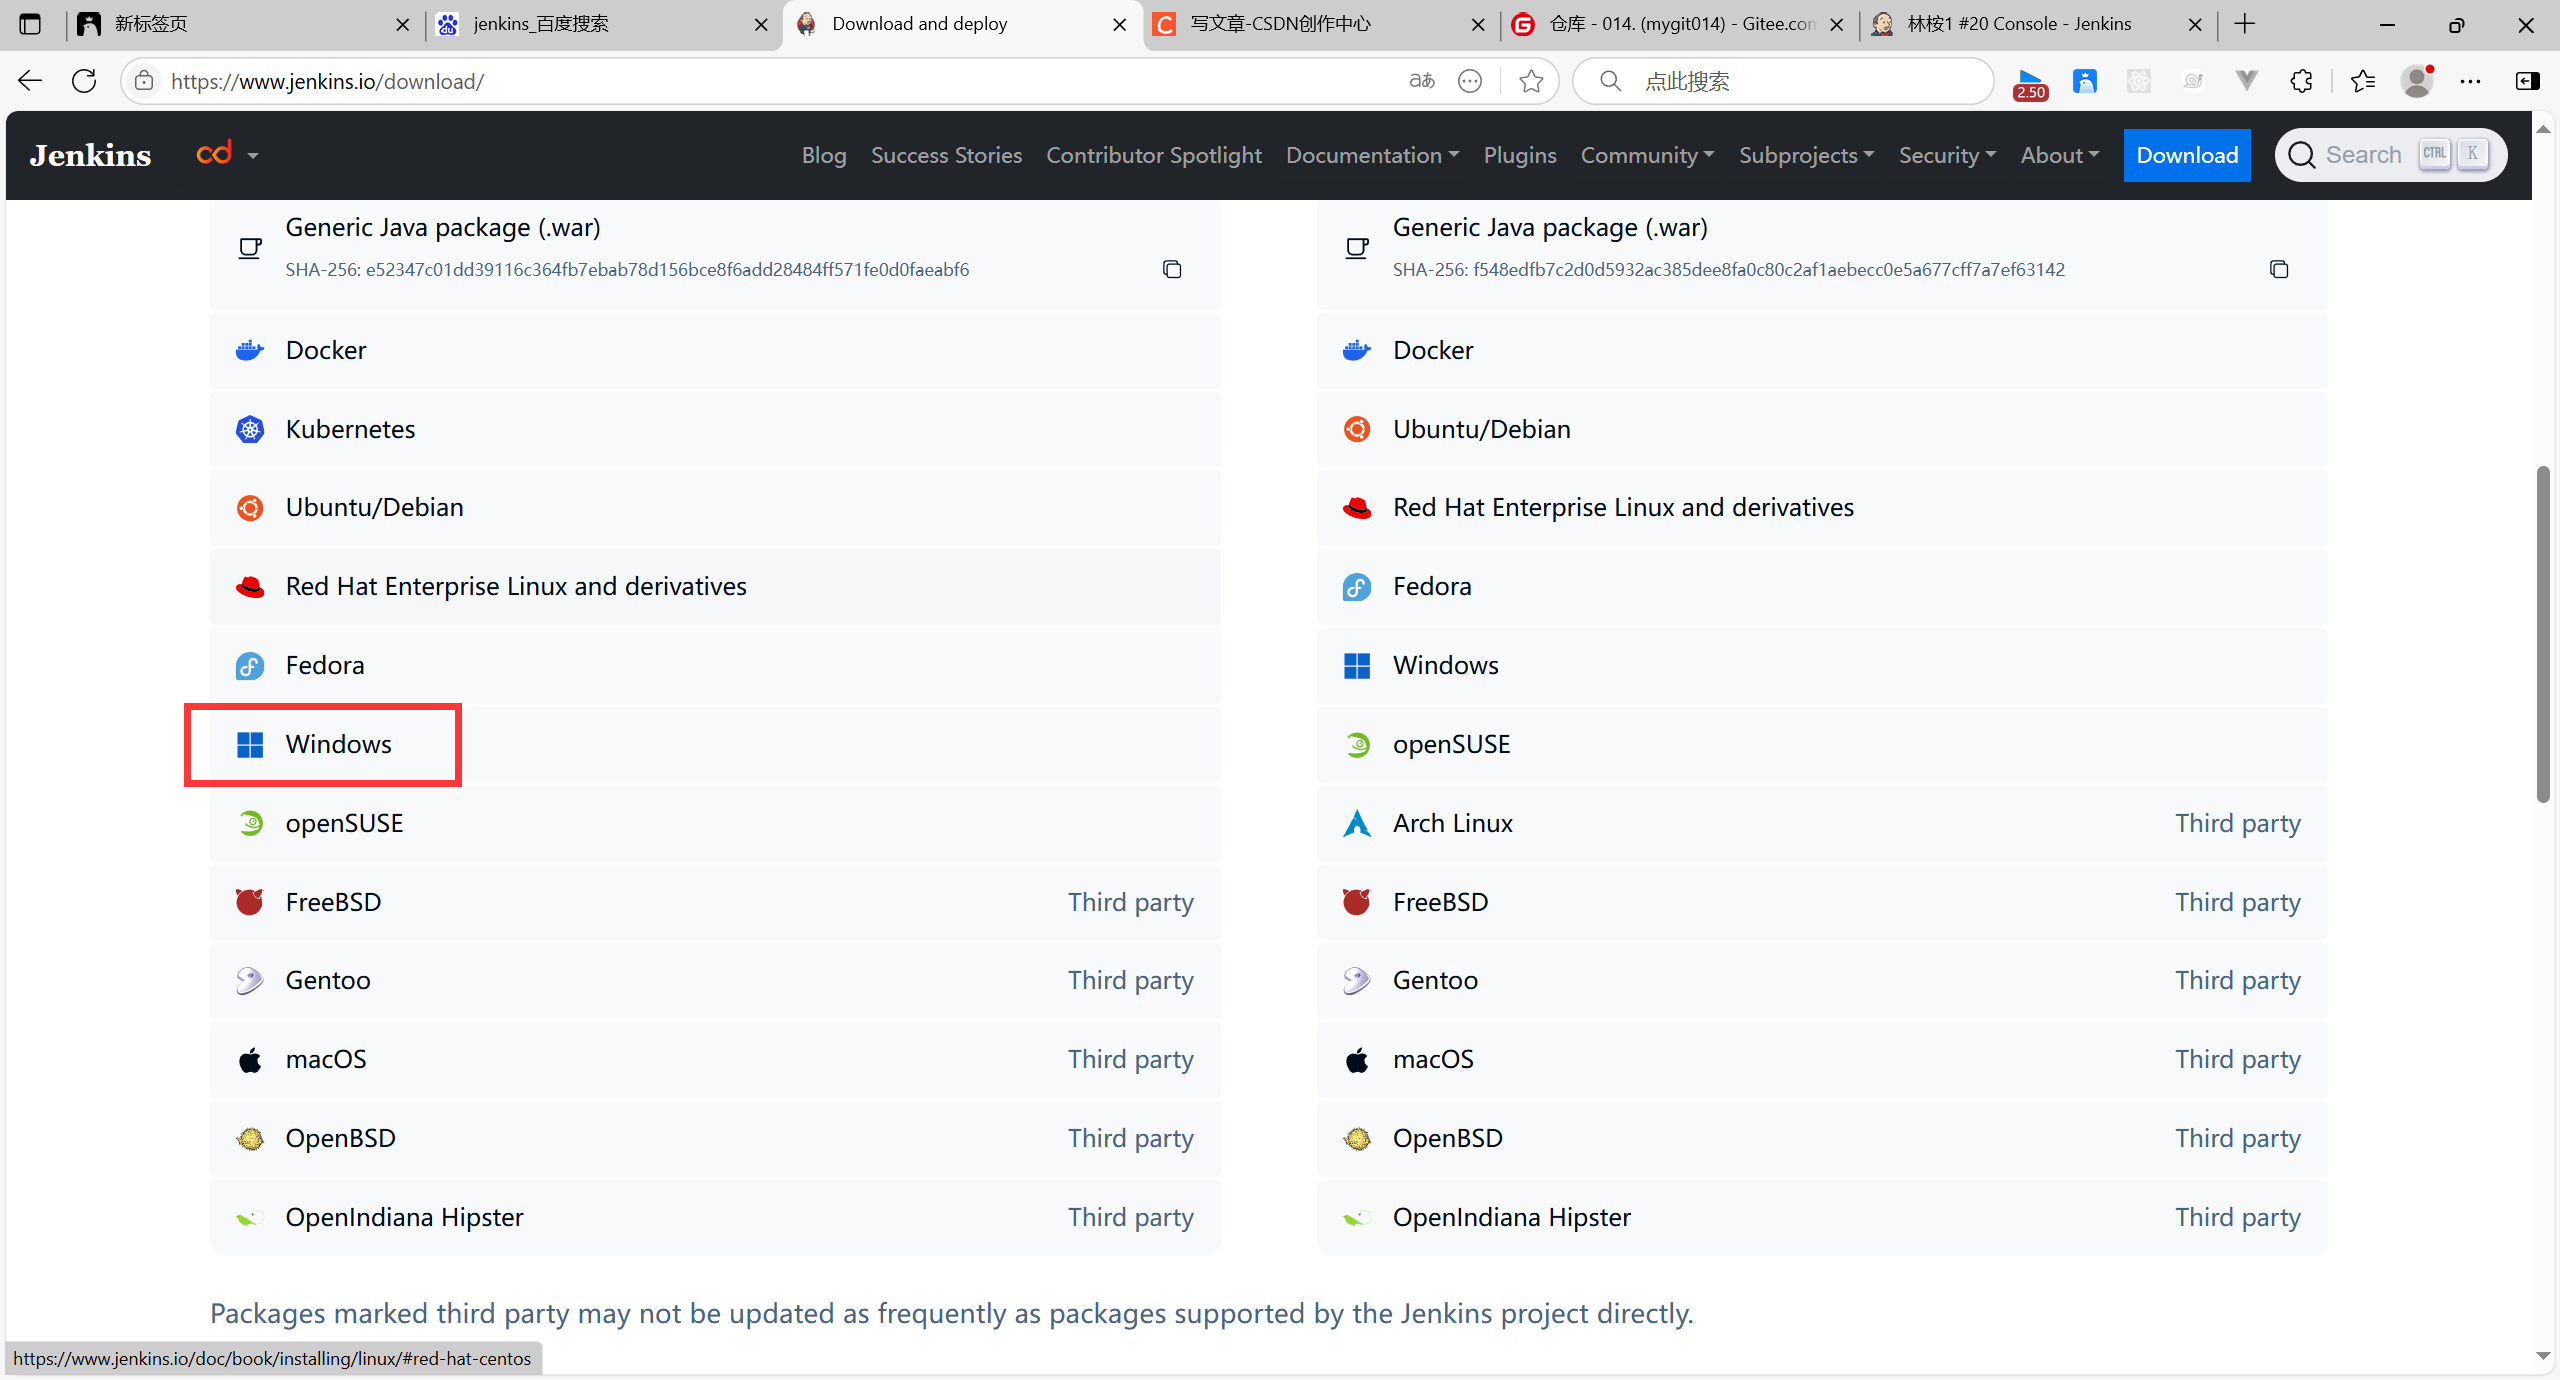Click the left column Generic Java package cup icon
This screenshot has height=1380, width=2560.
[250, 248]
